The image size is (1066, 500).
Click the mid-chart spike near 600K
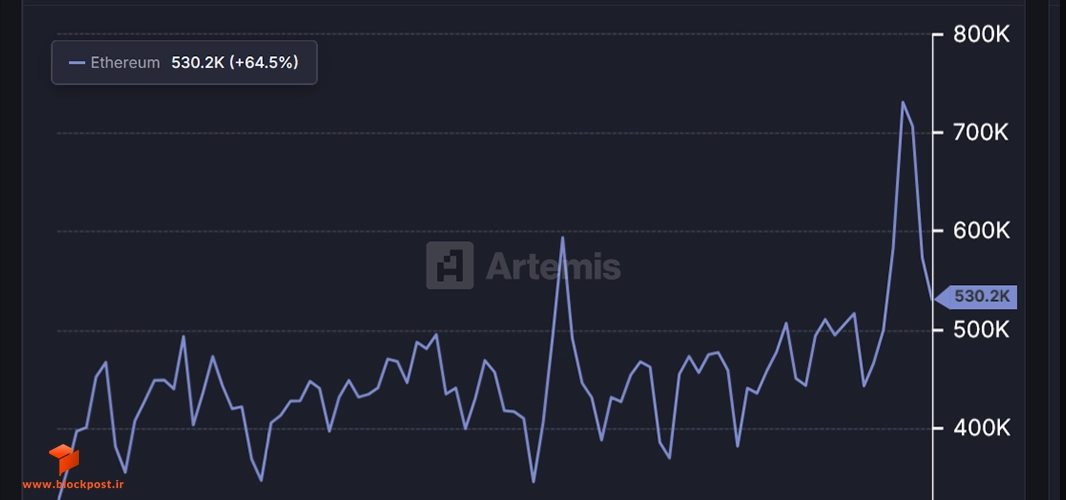tap(562, 237)
